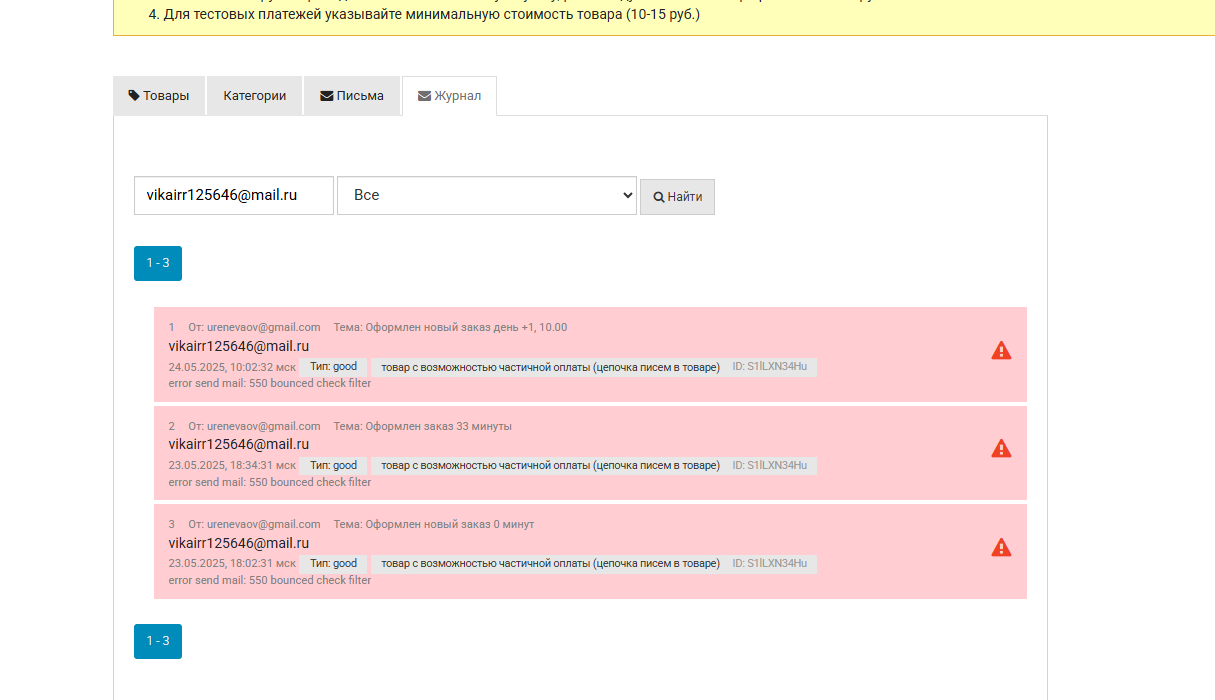The height and width of the screenshot is (700, 1215).
Task: Click recipient email in log entry 1
Action: point(239,346)
